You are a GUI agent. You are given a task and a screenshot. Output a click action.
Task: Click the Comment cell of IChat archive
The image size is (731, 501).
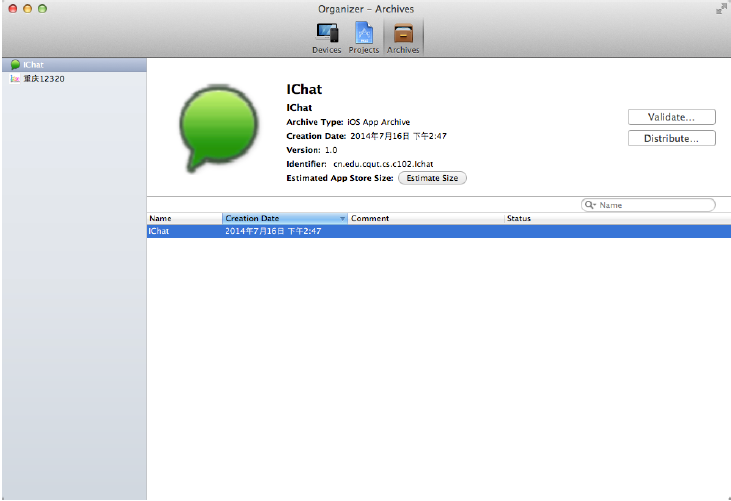coord(426,231)
